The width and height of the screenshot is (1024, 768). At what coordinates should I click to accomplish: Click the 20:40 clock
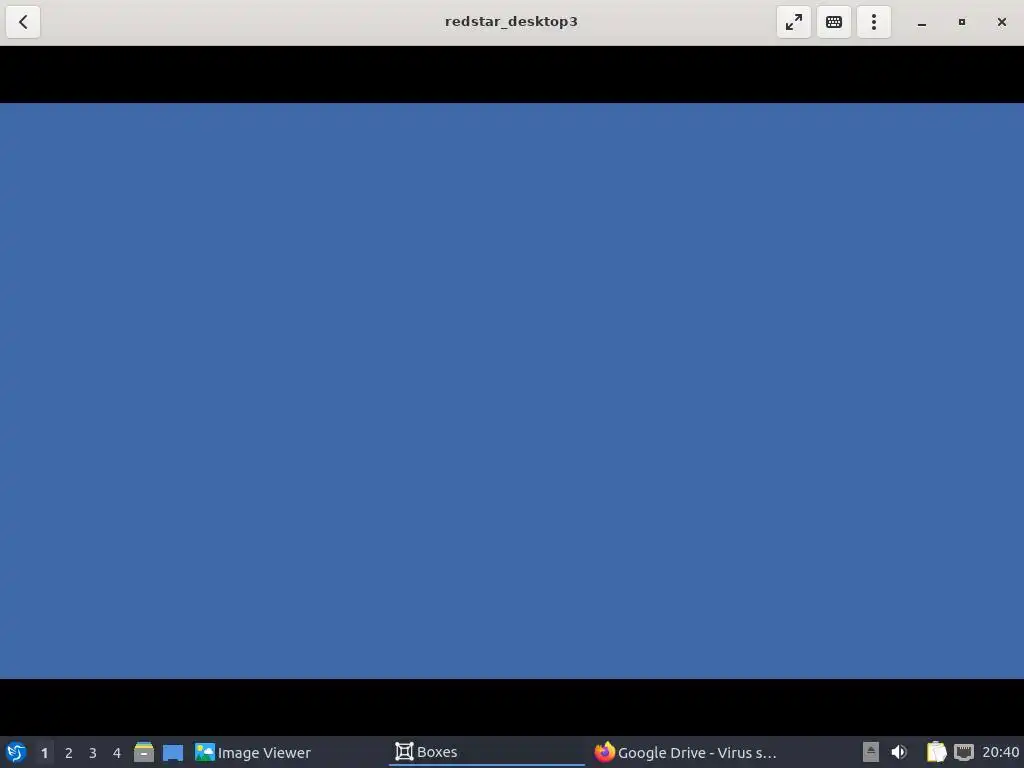pos(1000,752)
